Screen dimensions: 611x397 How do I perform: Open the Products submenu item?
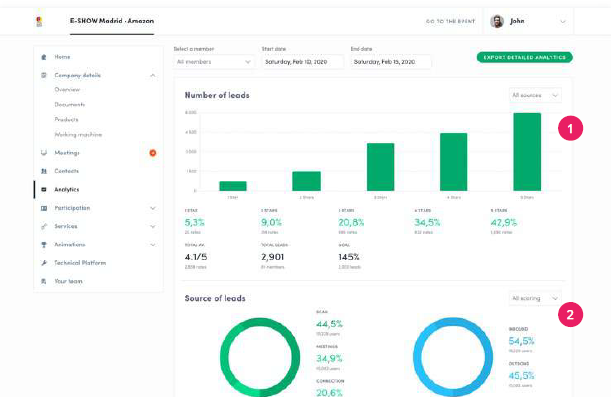pos(66,120)
